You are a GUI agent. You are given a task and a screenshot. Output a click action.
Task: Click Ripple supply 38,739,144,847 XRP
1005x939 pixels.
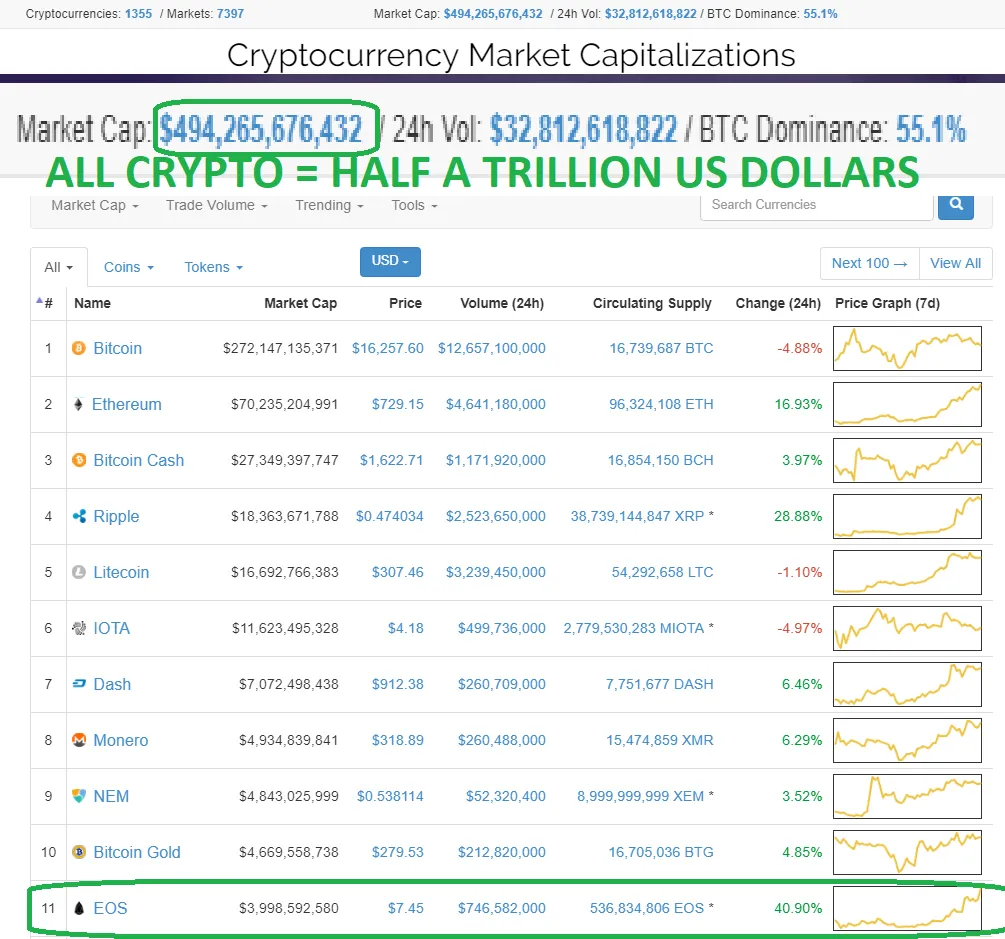[637, 516]
